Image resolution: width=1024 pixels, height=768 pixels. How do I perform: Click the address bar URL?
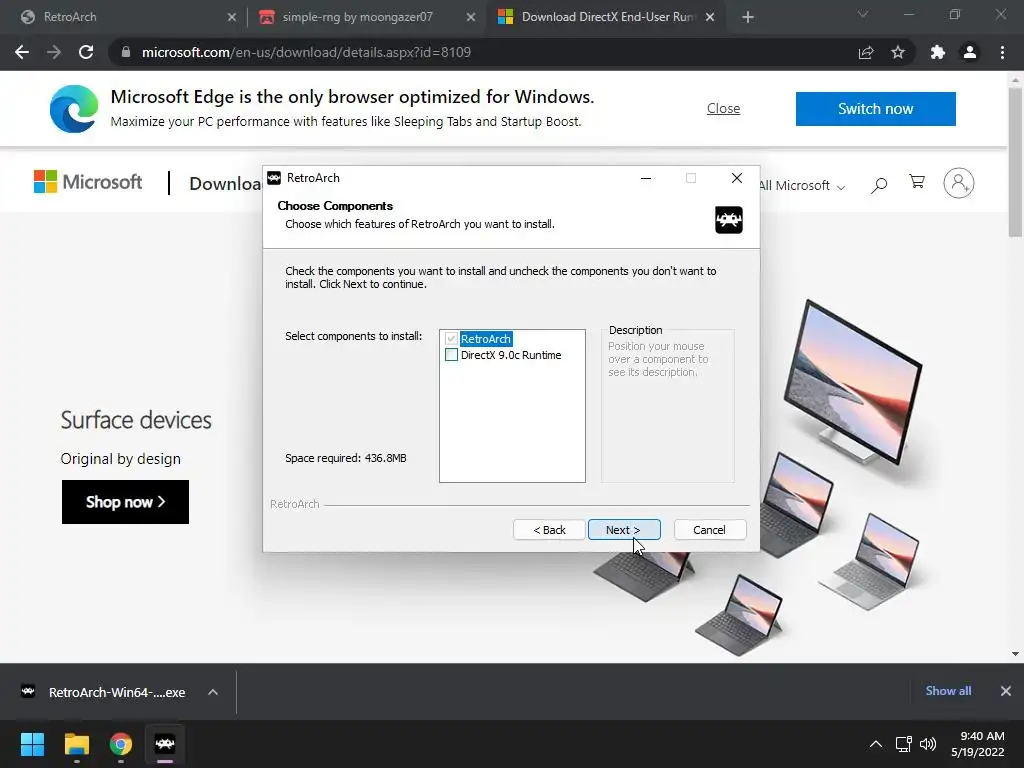point(306,52)
